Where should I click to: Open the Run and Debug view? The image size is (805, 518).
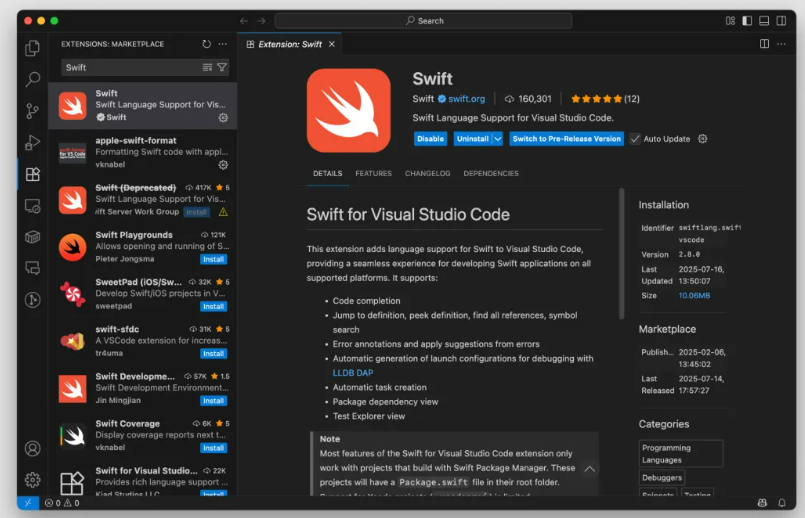coord(32,142)
